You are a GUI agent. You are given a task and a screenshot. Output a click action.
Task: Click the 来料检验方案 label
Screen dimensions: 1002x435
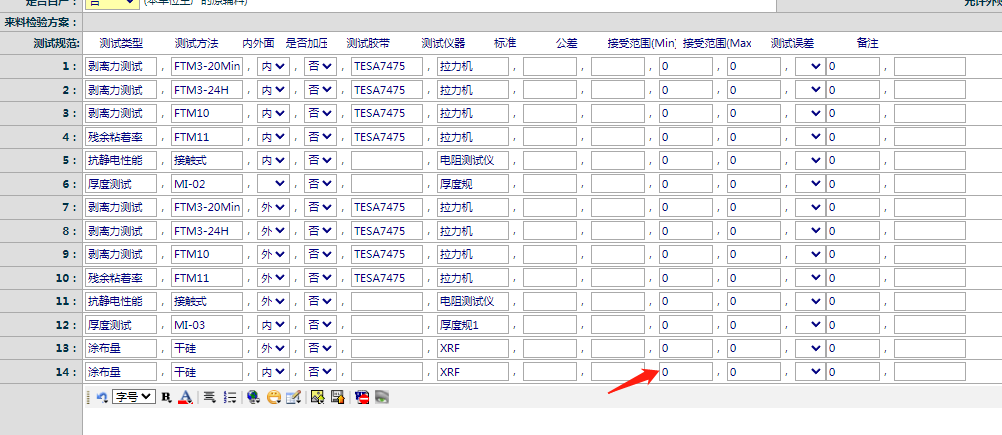(x=41, y=22)
